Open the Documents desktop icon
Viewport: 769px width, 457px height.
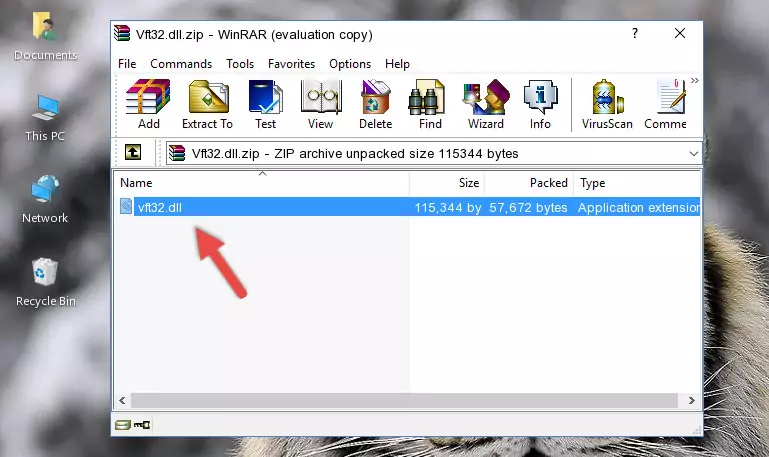[45, 37]
